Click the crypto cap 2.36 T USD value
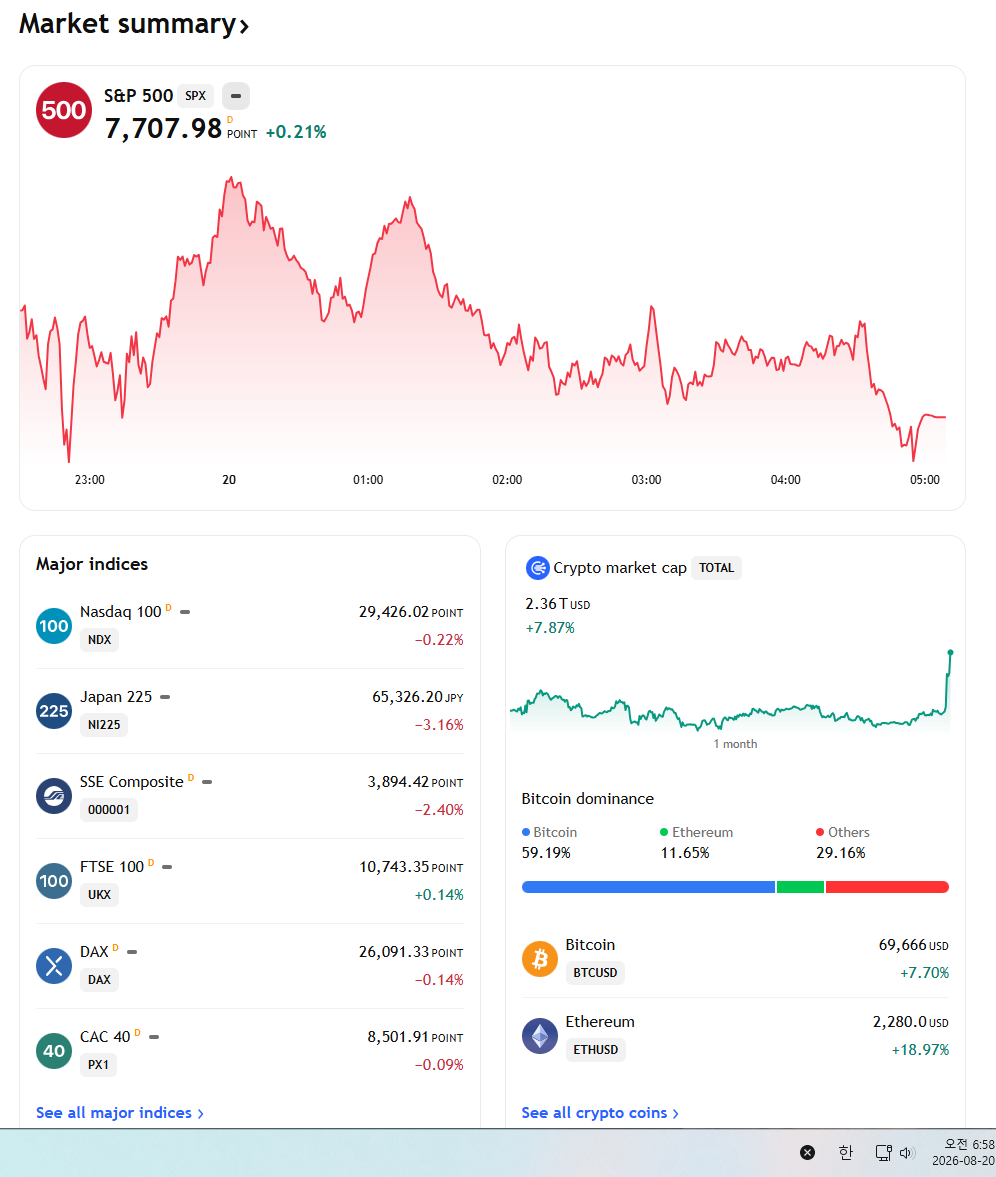996x1177 pixels. pyautogui.click(x=558, y=604)
